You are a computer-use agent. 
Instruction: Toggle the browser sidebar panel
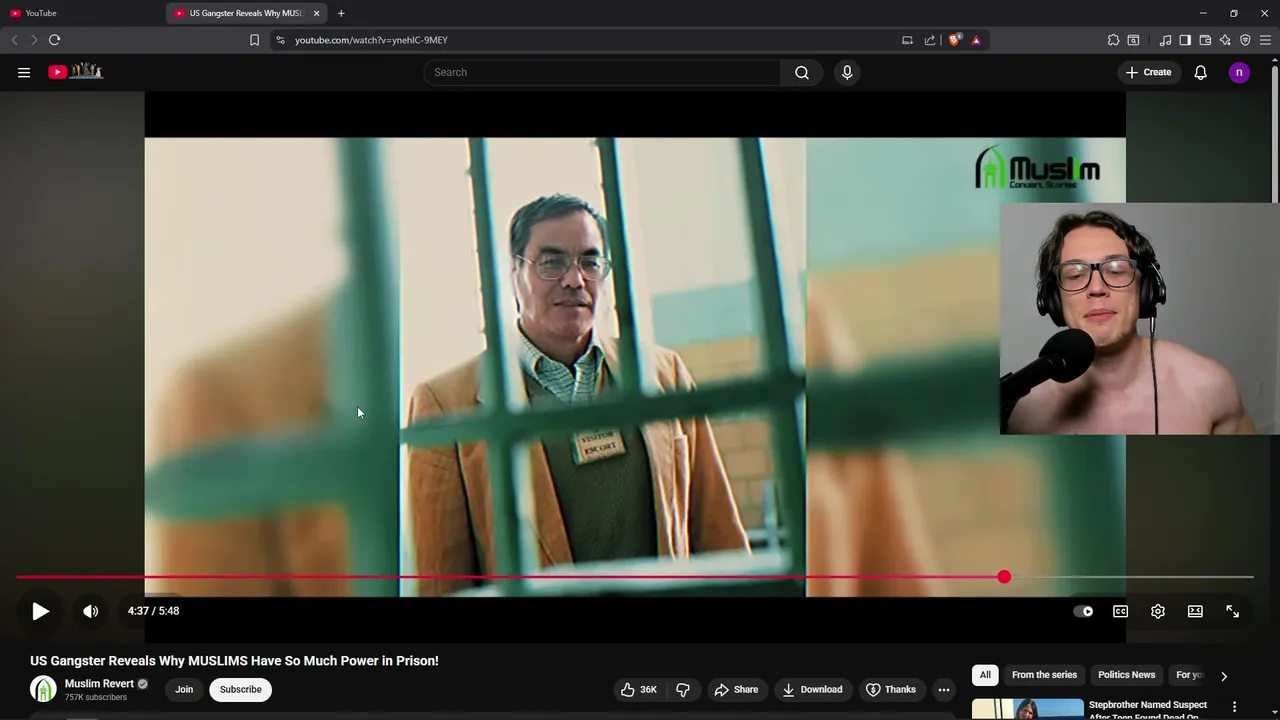[x=1185, y=40]
